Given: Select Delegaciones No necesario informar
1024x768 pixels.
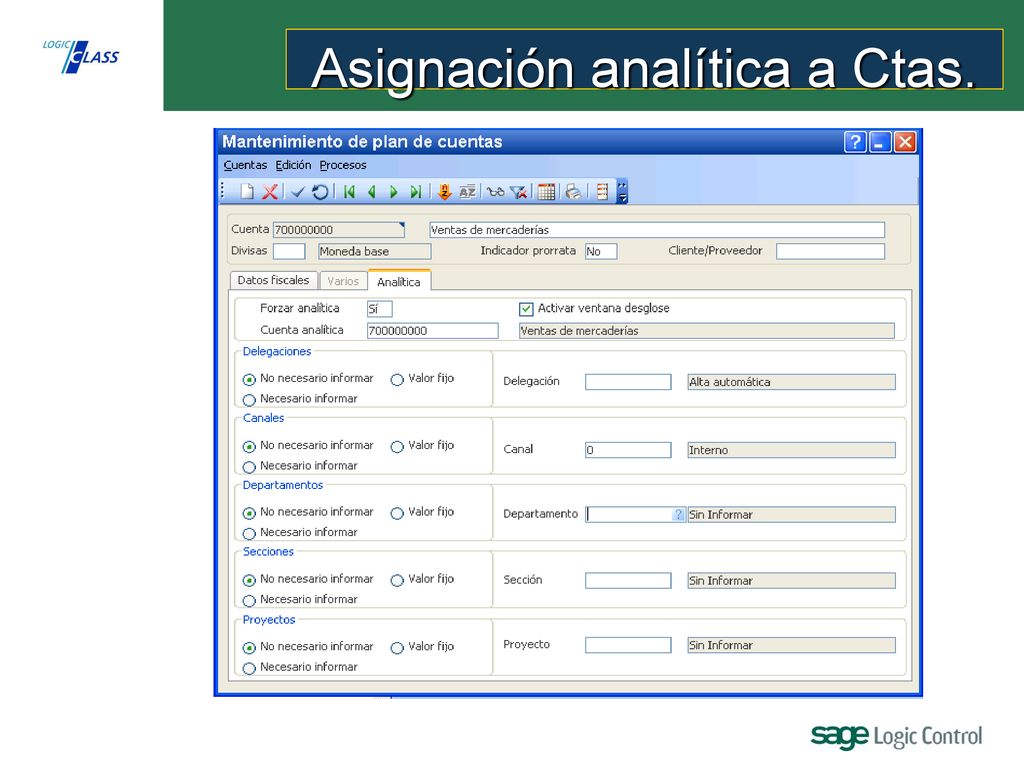Looking at the screenshot, I should coord(249,379).
